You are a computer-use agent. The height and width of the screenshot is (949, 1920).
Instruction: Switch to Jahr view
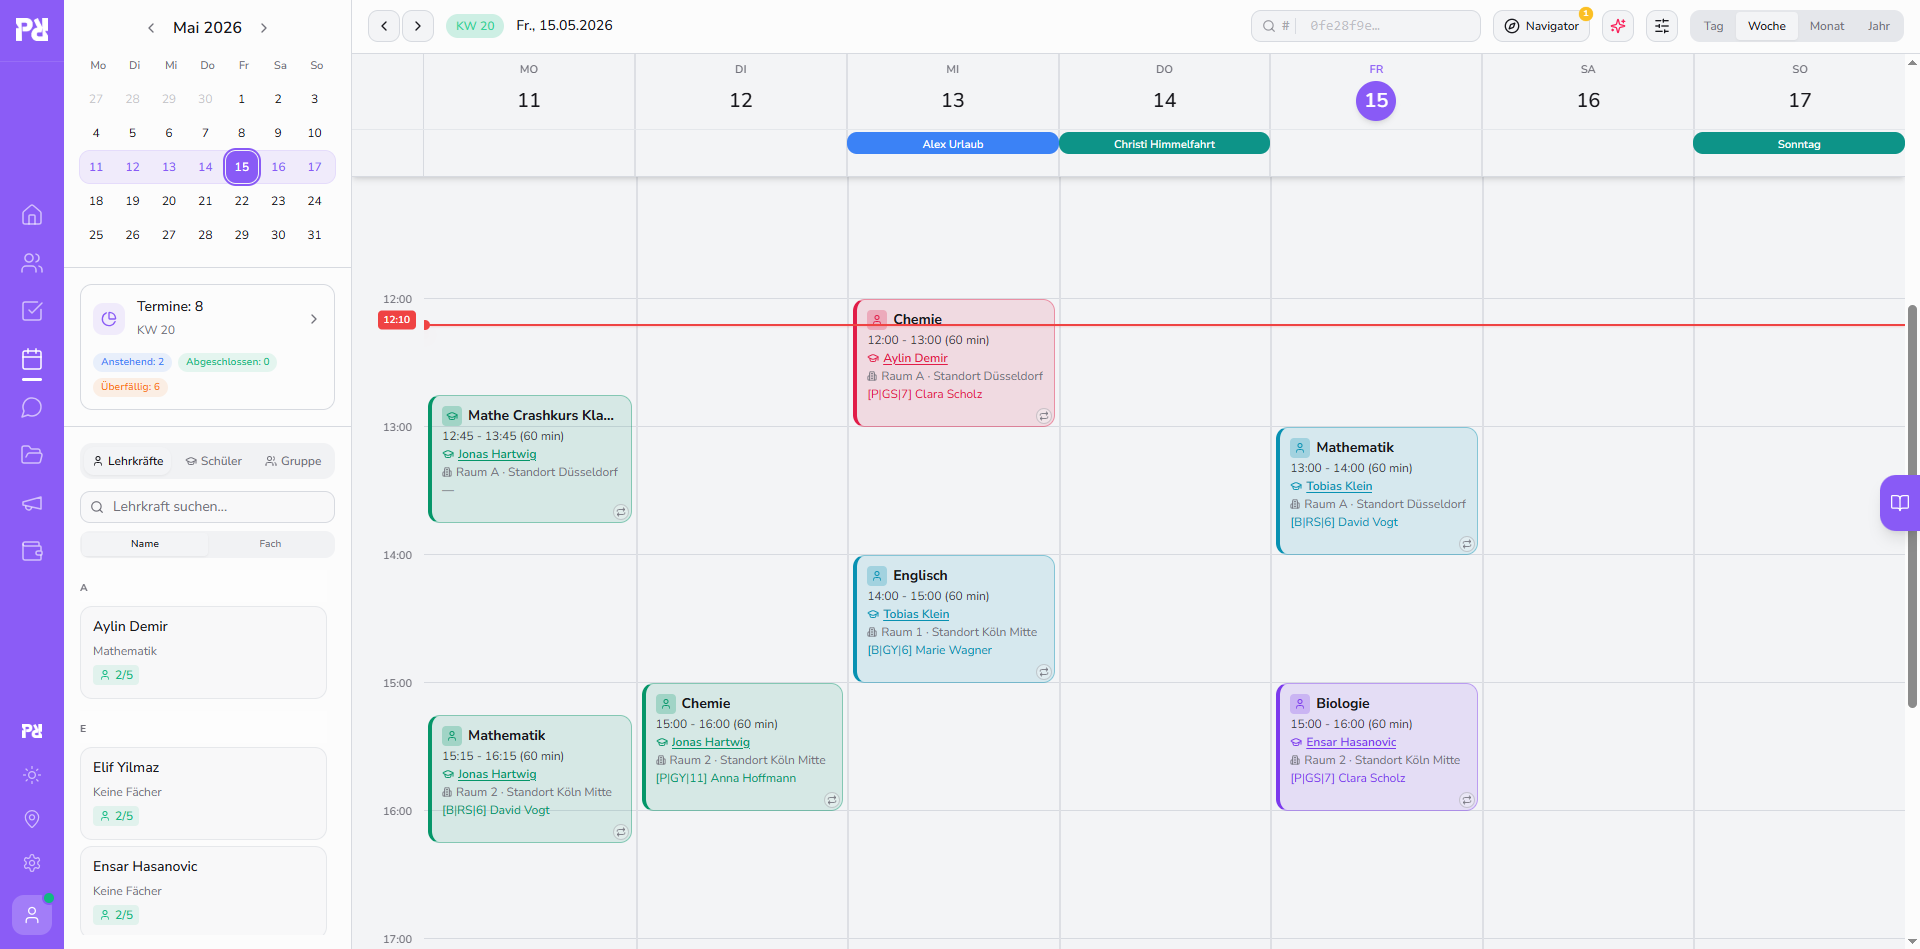tap(1879, 26)
